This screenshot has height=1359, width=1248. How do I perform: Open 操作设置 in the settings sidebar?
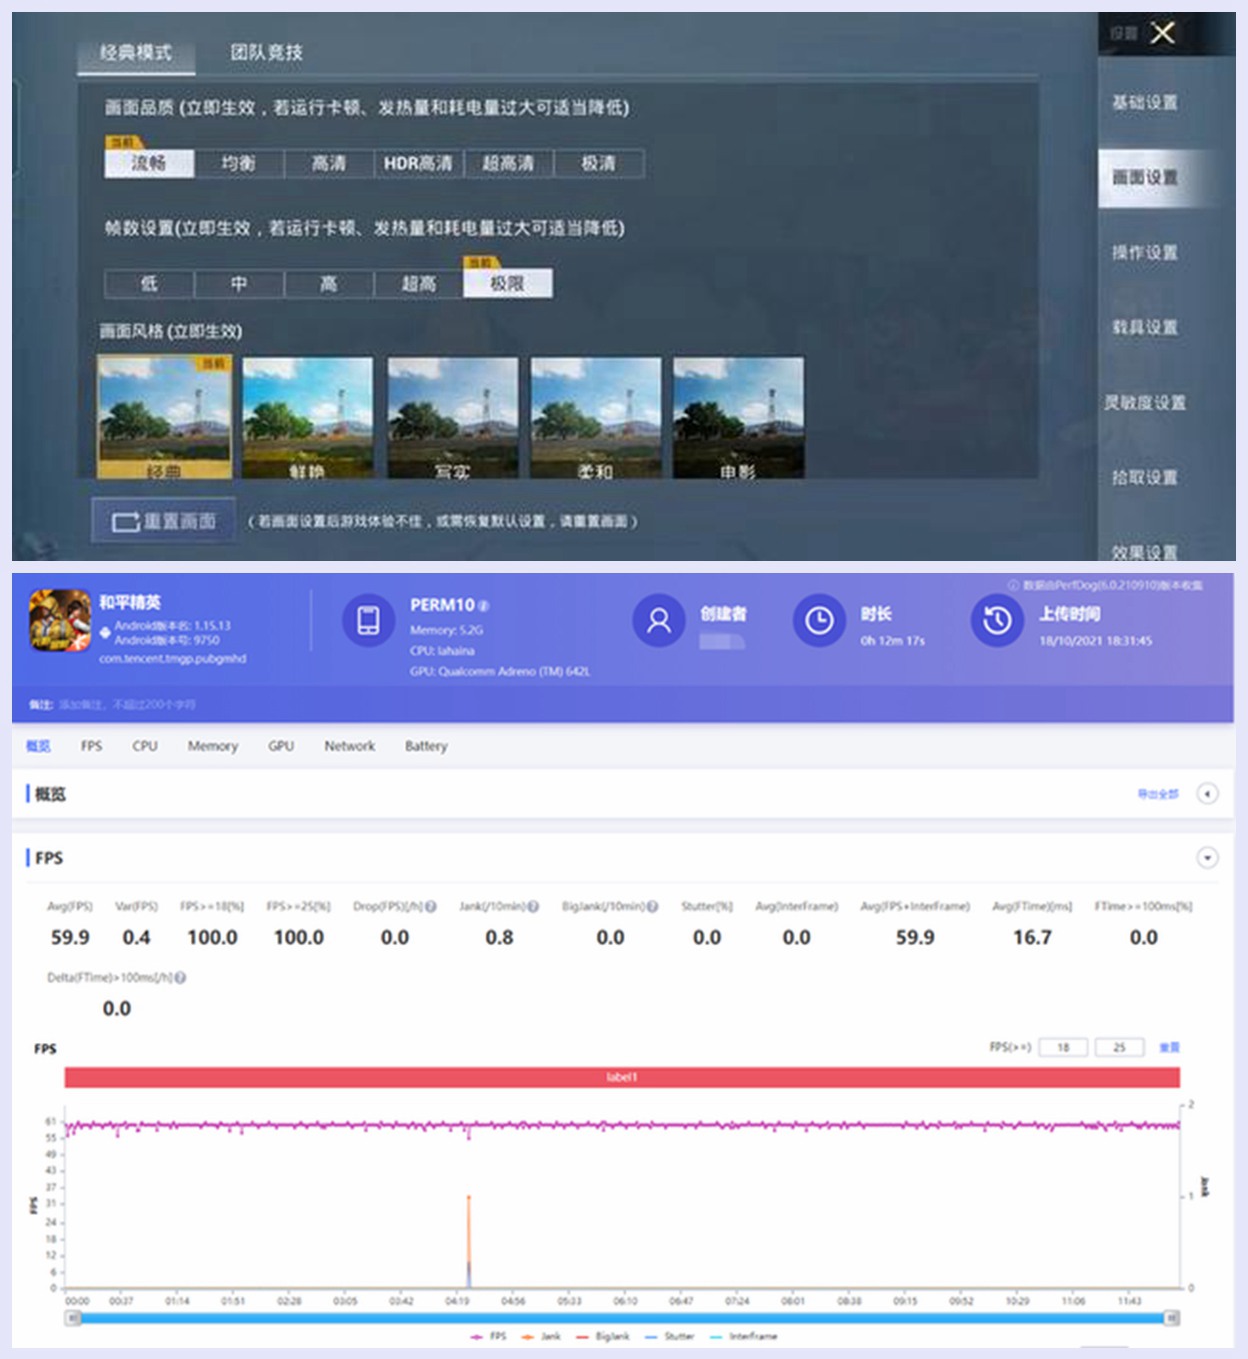pos(1145,253)
